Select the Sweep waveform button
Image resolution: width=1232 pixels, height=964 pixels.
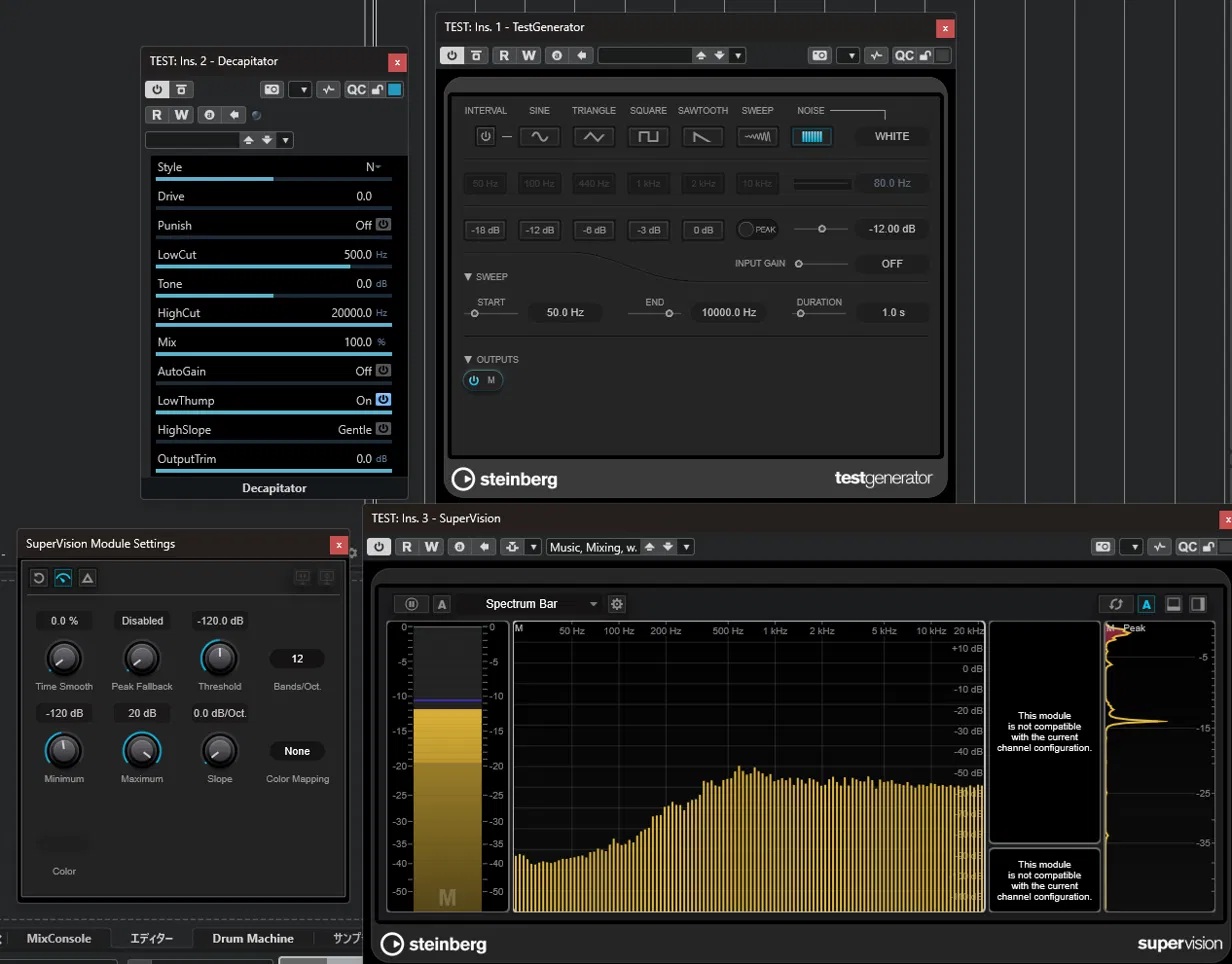[758, 136]
